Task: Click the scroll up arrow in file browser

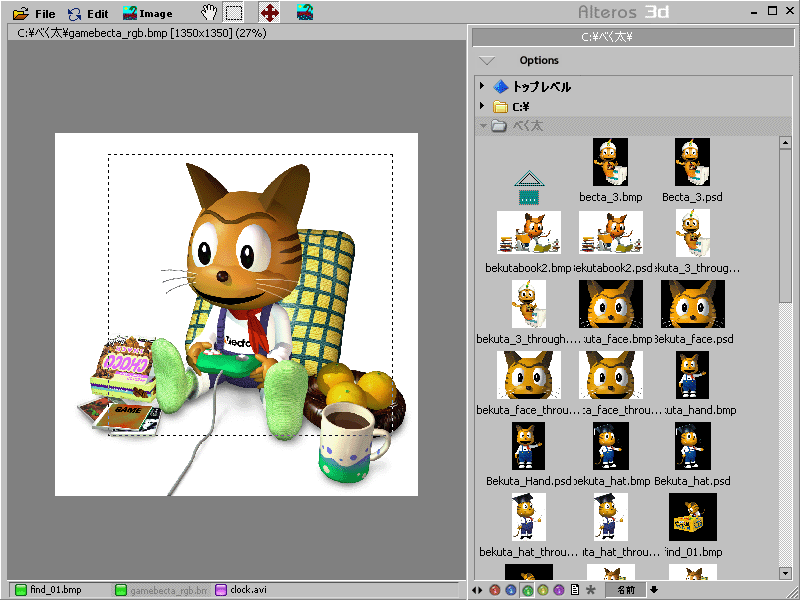Action: (x=786, y=143)
